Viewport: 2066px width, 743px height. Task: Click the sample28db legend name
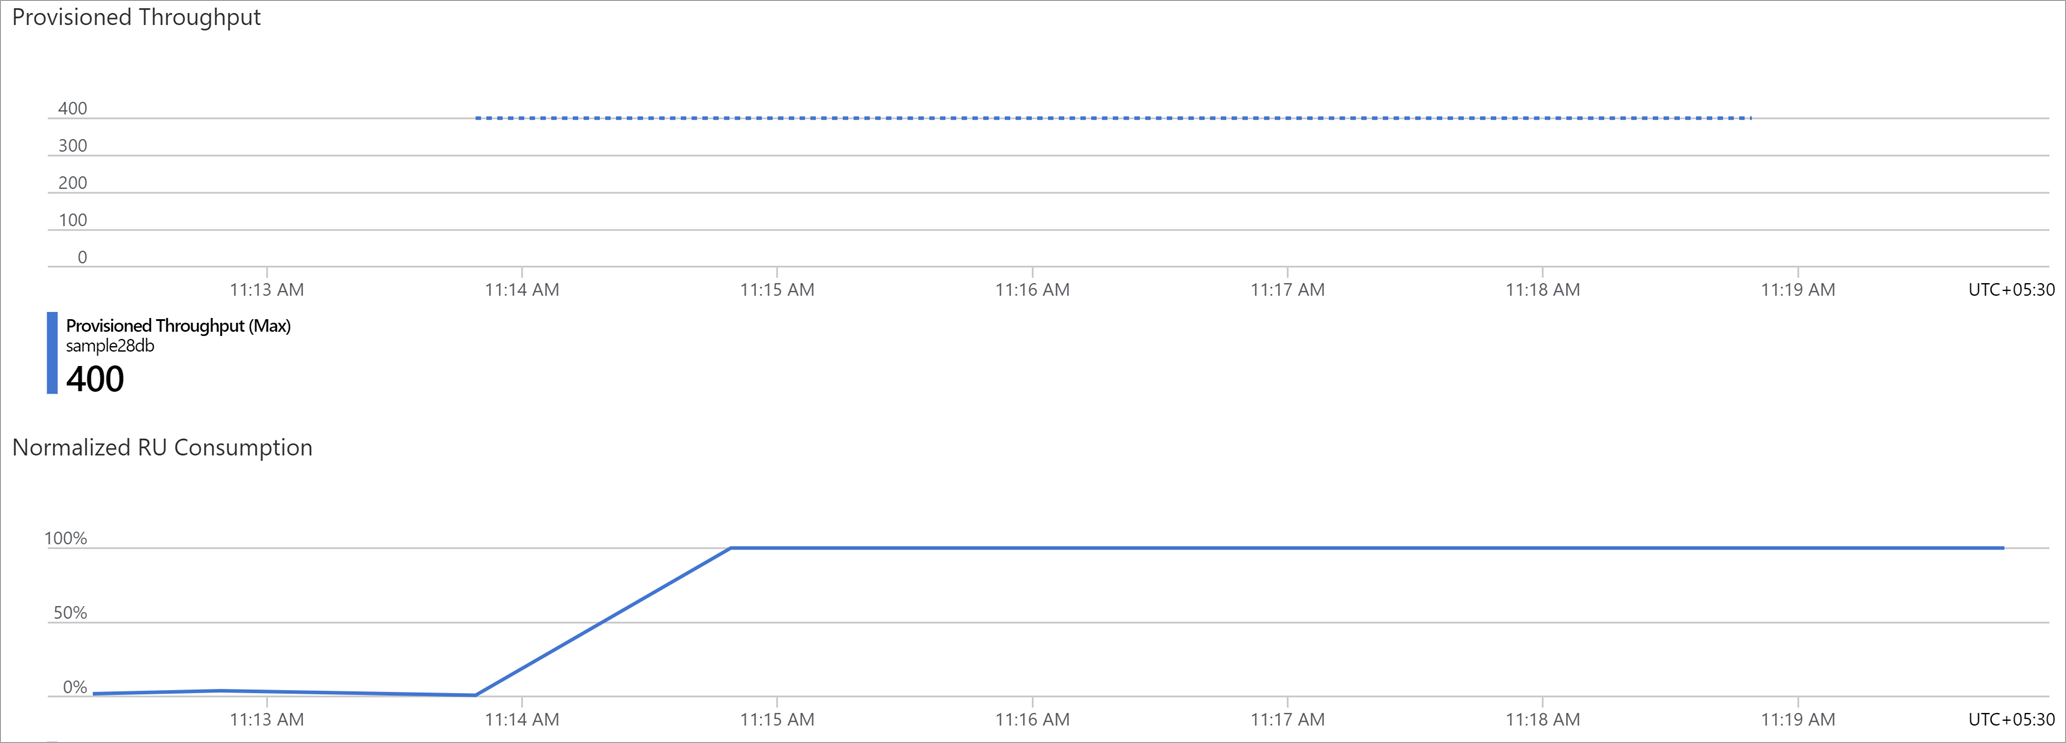pyautogui.click(x=110, y=346)
